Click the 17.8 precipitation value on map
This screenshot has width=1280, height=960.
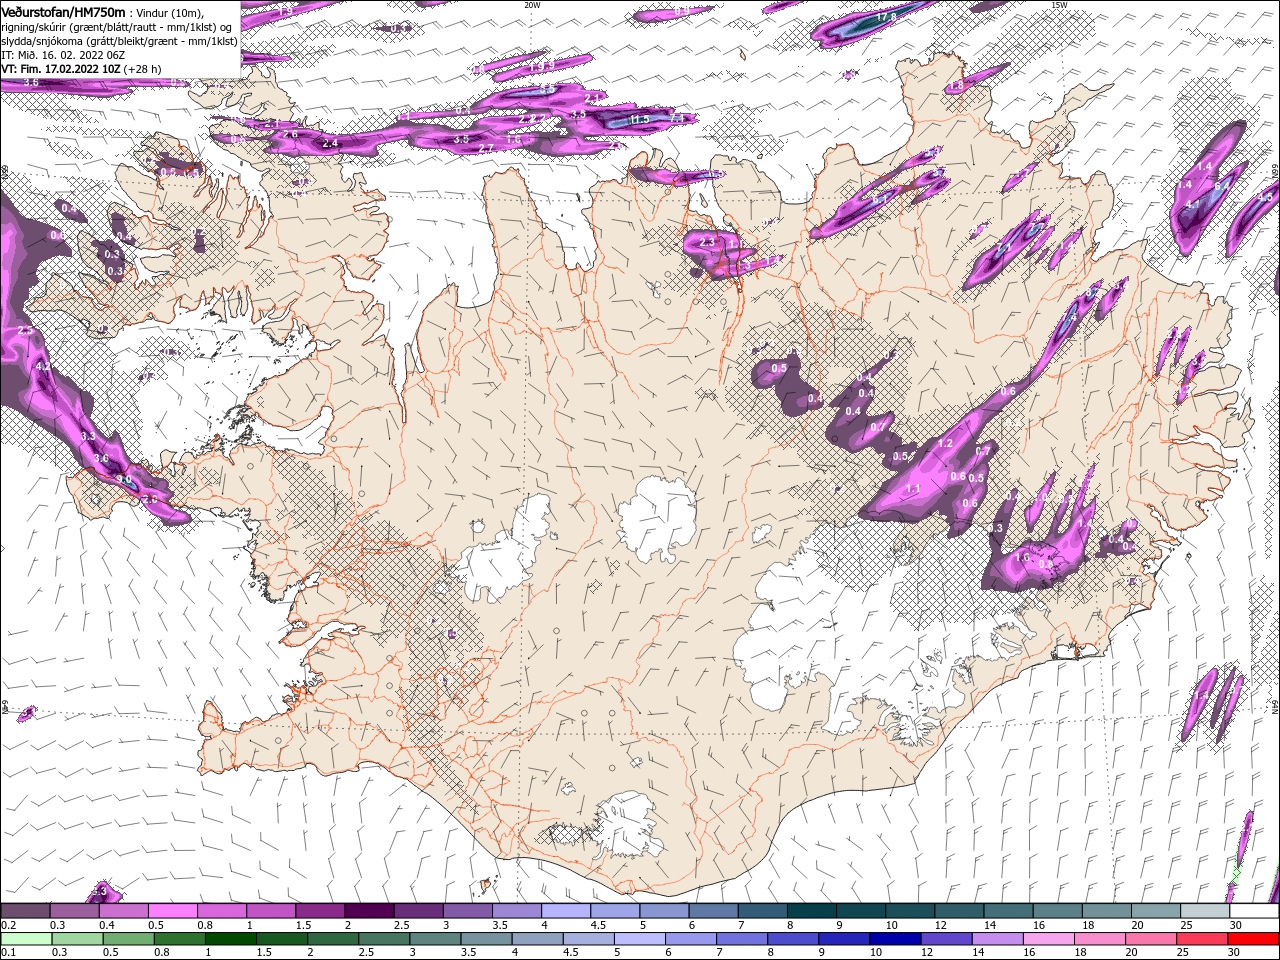pyautogui.click(x=886, y=17)
